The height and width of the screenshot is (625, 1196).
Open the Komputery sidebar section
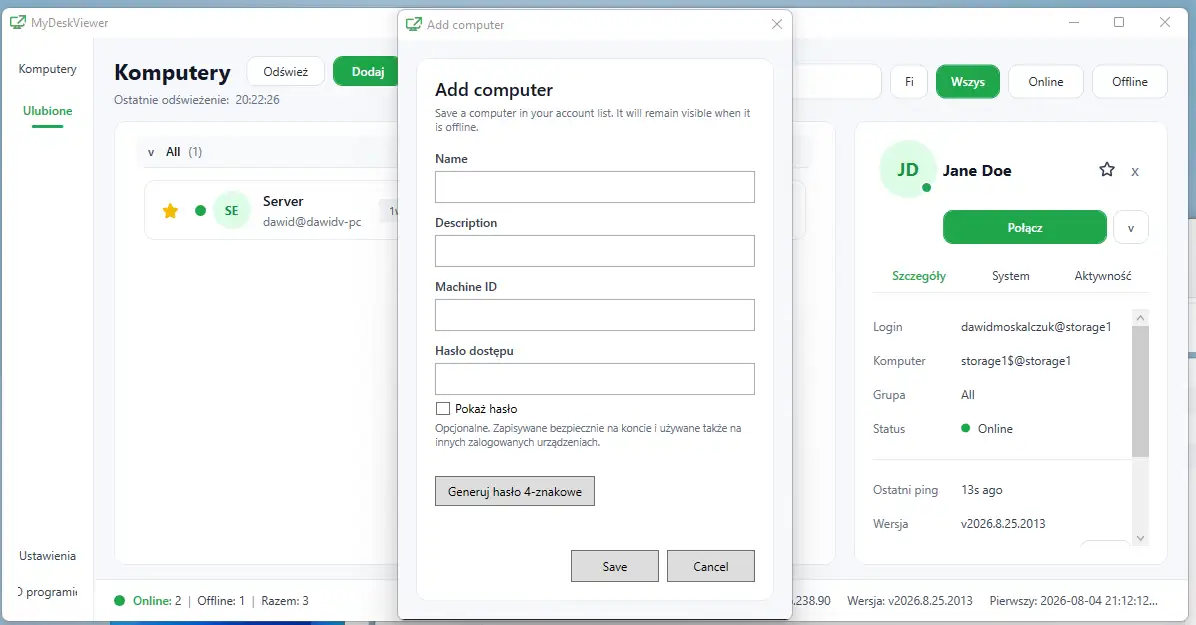[x=47, y=69]
